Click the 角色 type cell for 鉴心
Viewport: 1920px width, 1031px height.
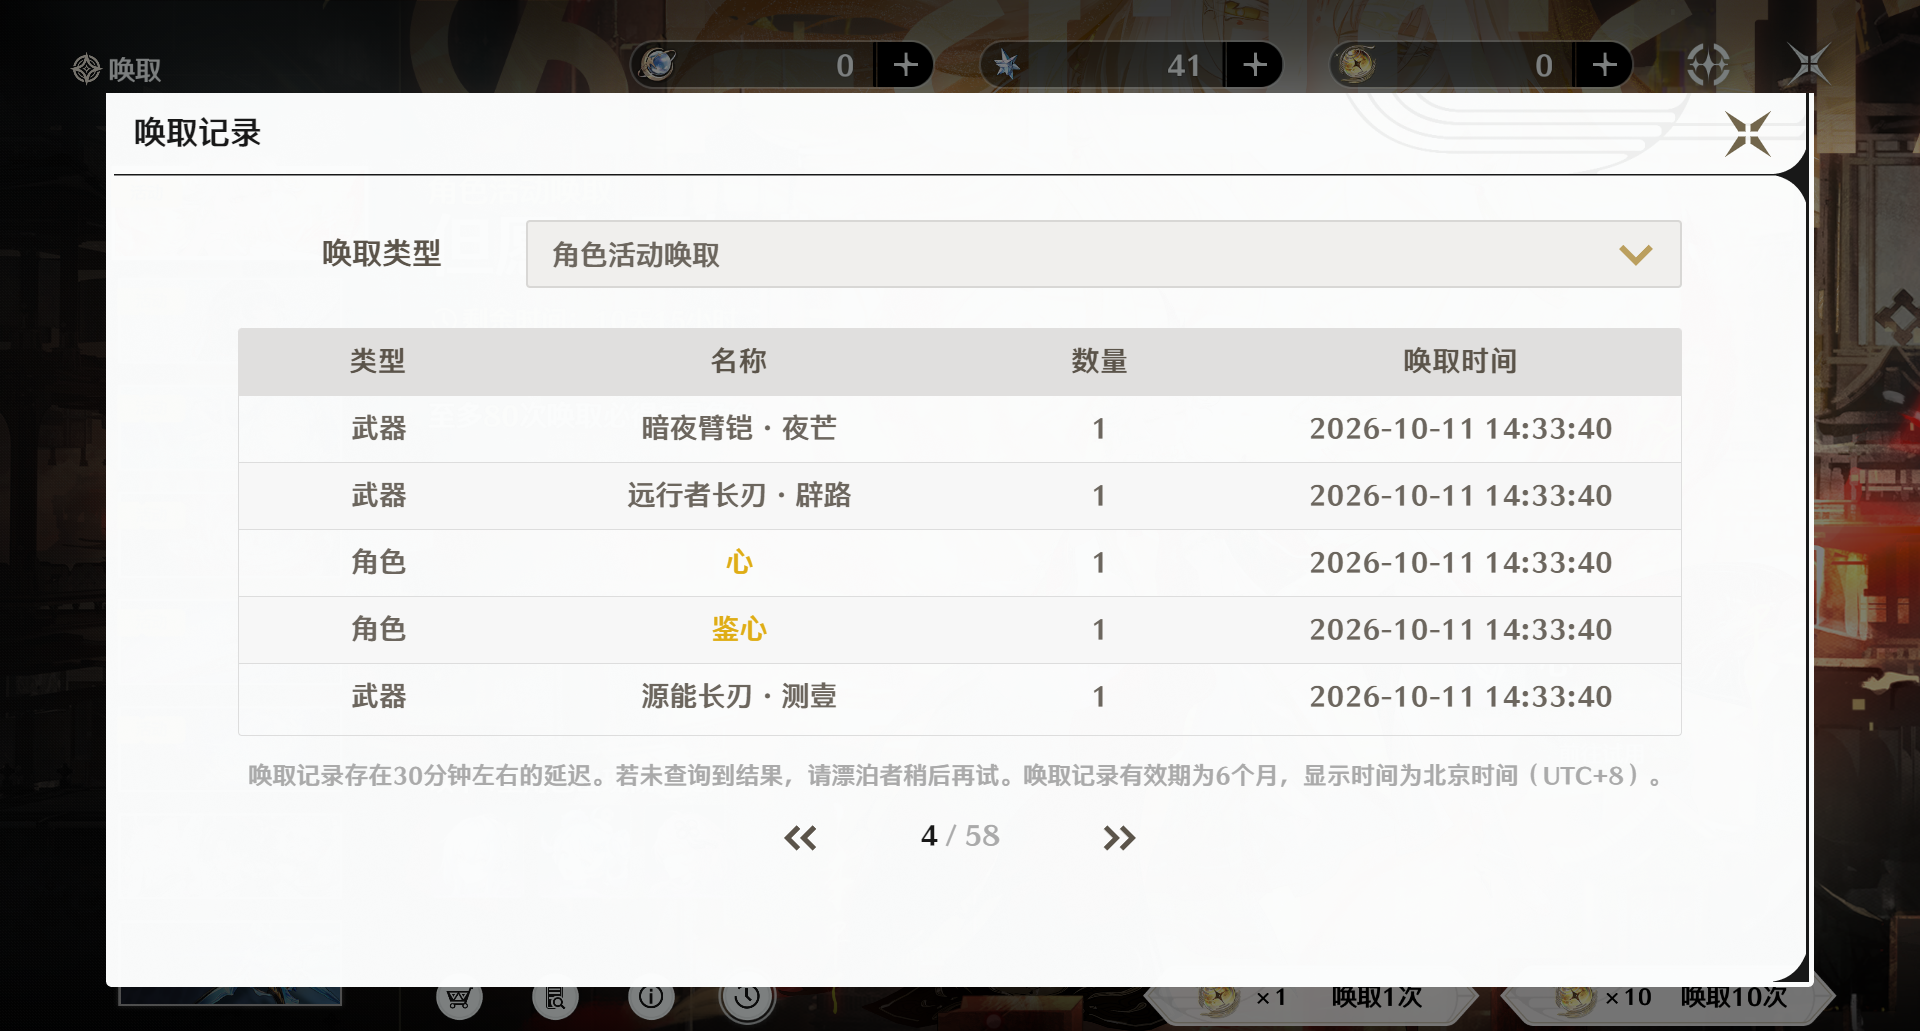(x=378, y=629)
